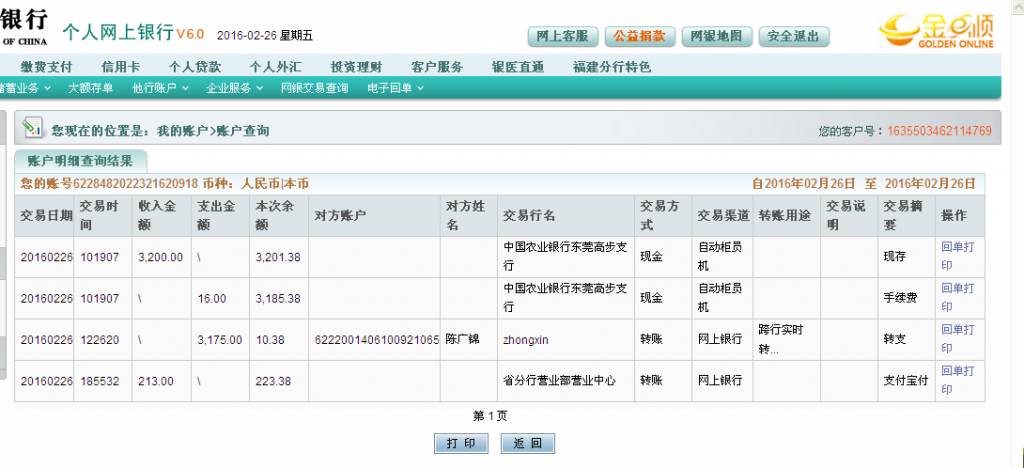Viewport: 1024px width, 468px height.
Task: Click 回单打印 for the 陈广锦 transfer row
Action: click(x=957, y=339)
